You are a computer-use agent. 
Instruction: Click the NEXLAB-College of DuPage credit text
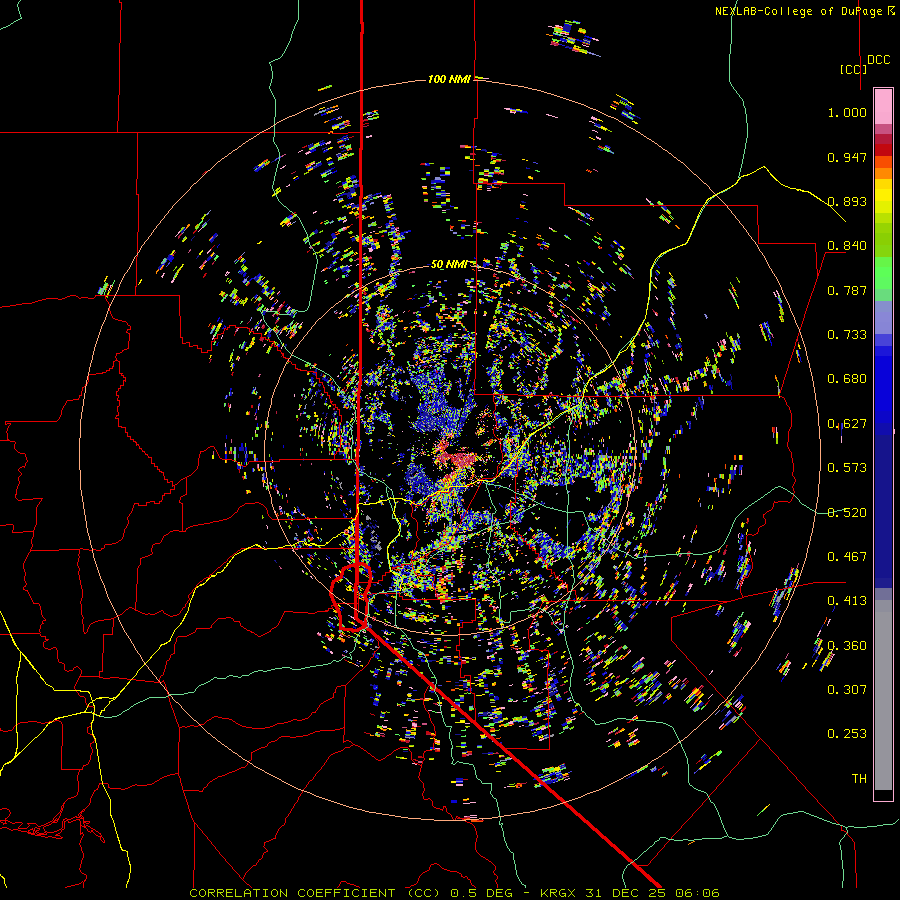tap(804, 11)
